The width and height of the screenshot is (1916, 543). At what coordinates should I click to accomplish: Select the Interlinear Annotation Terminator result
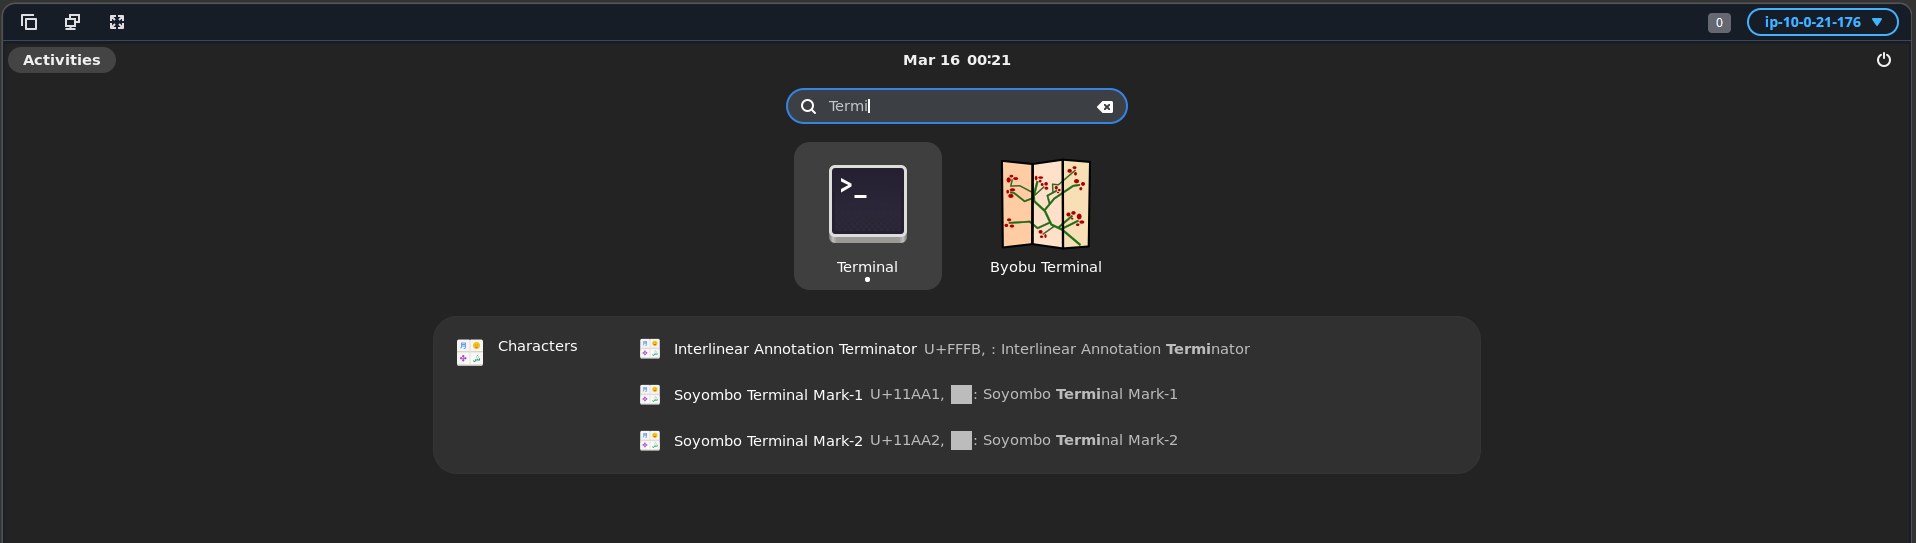794,349
